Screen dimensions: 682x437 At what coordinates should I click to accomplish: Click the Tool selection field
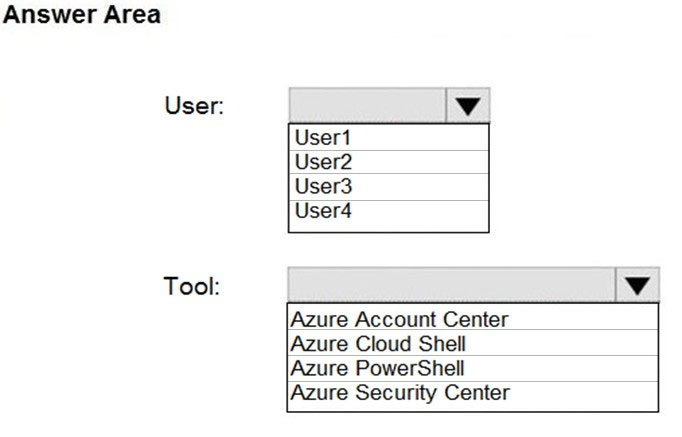pos(451,285)
